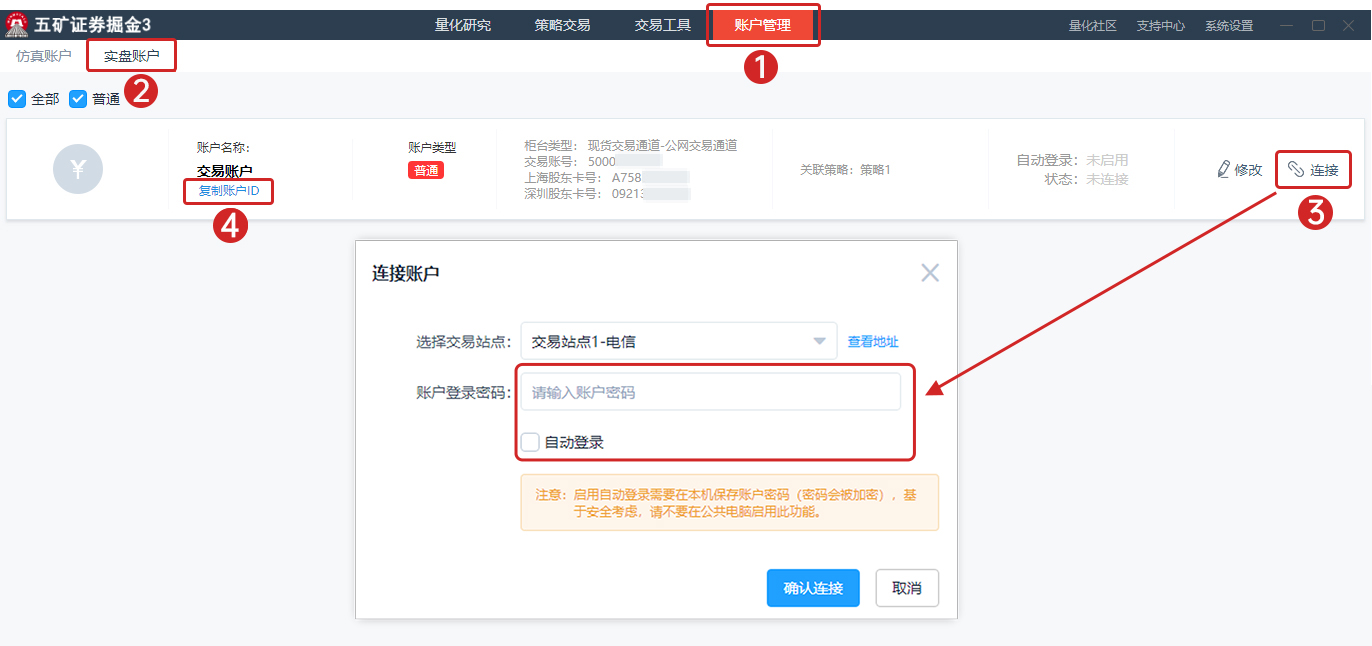Click the pencil icon beside 修改
This screenshot has width=1372, height=646.
tap(1223, 170)
